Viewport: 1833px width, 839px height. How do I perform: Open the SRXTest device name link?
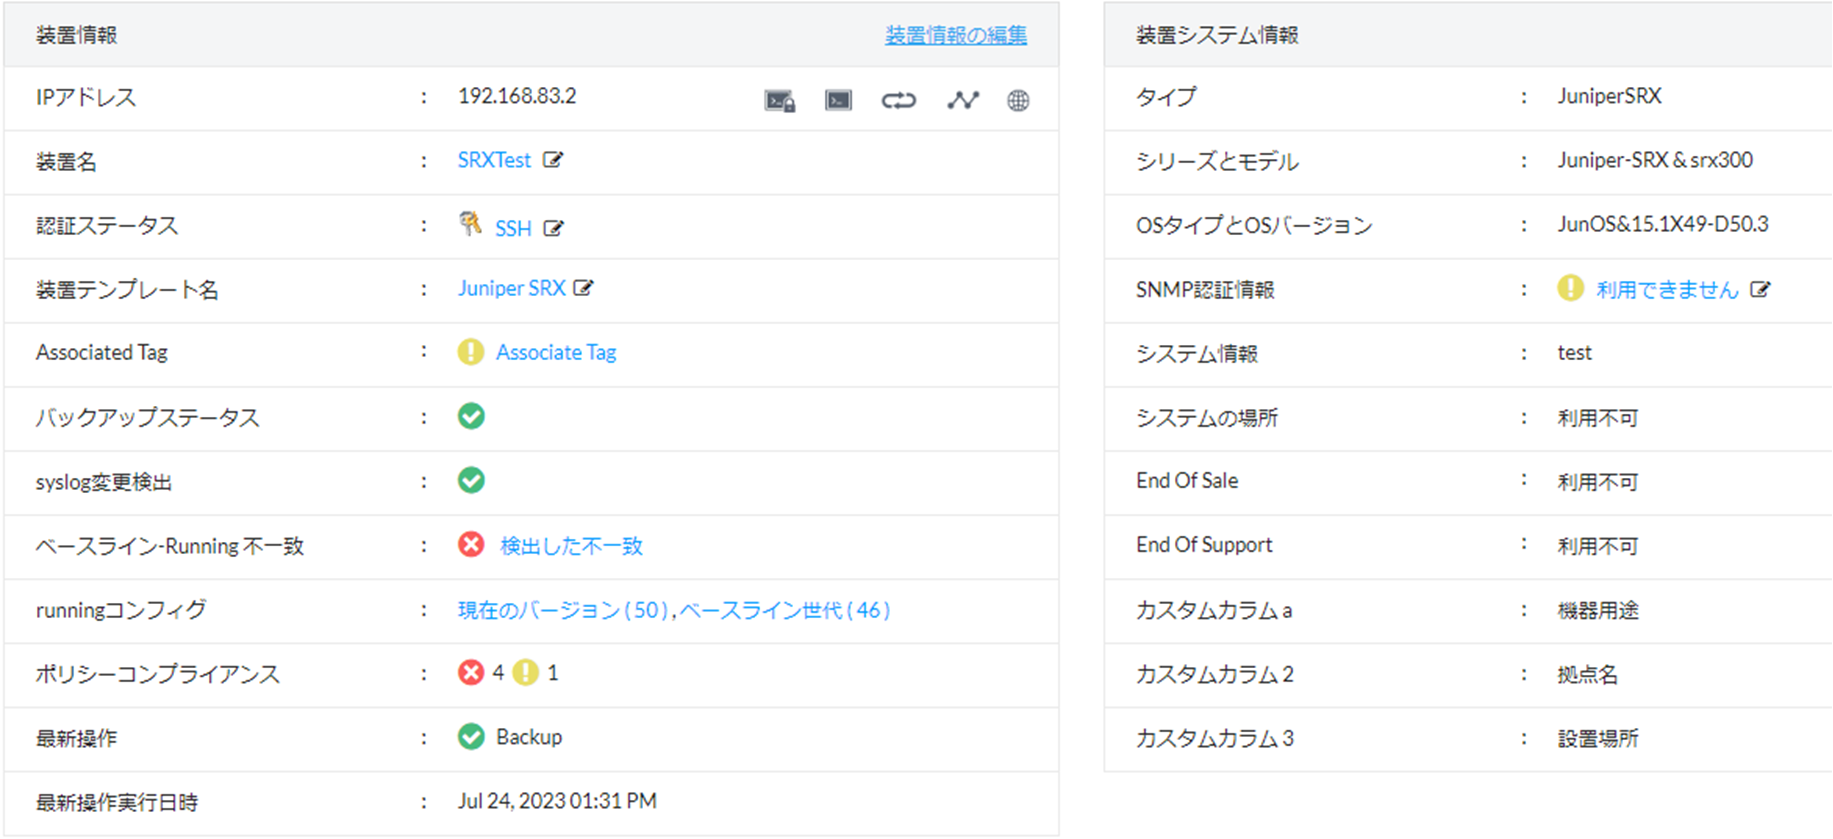pos(494,160)
